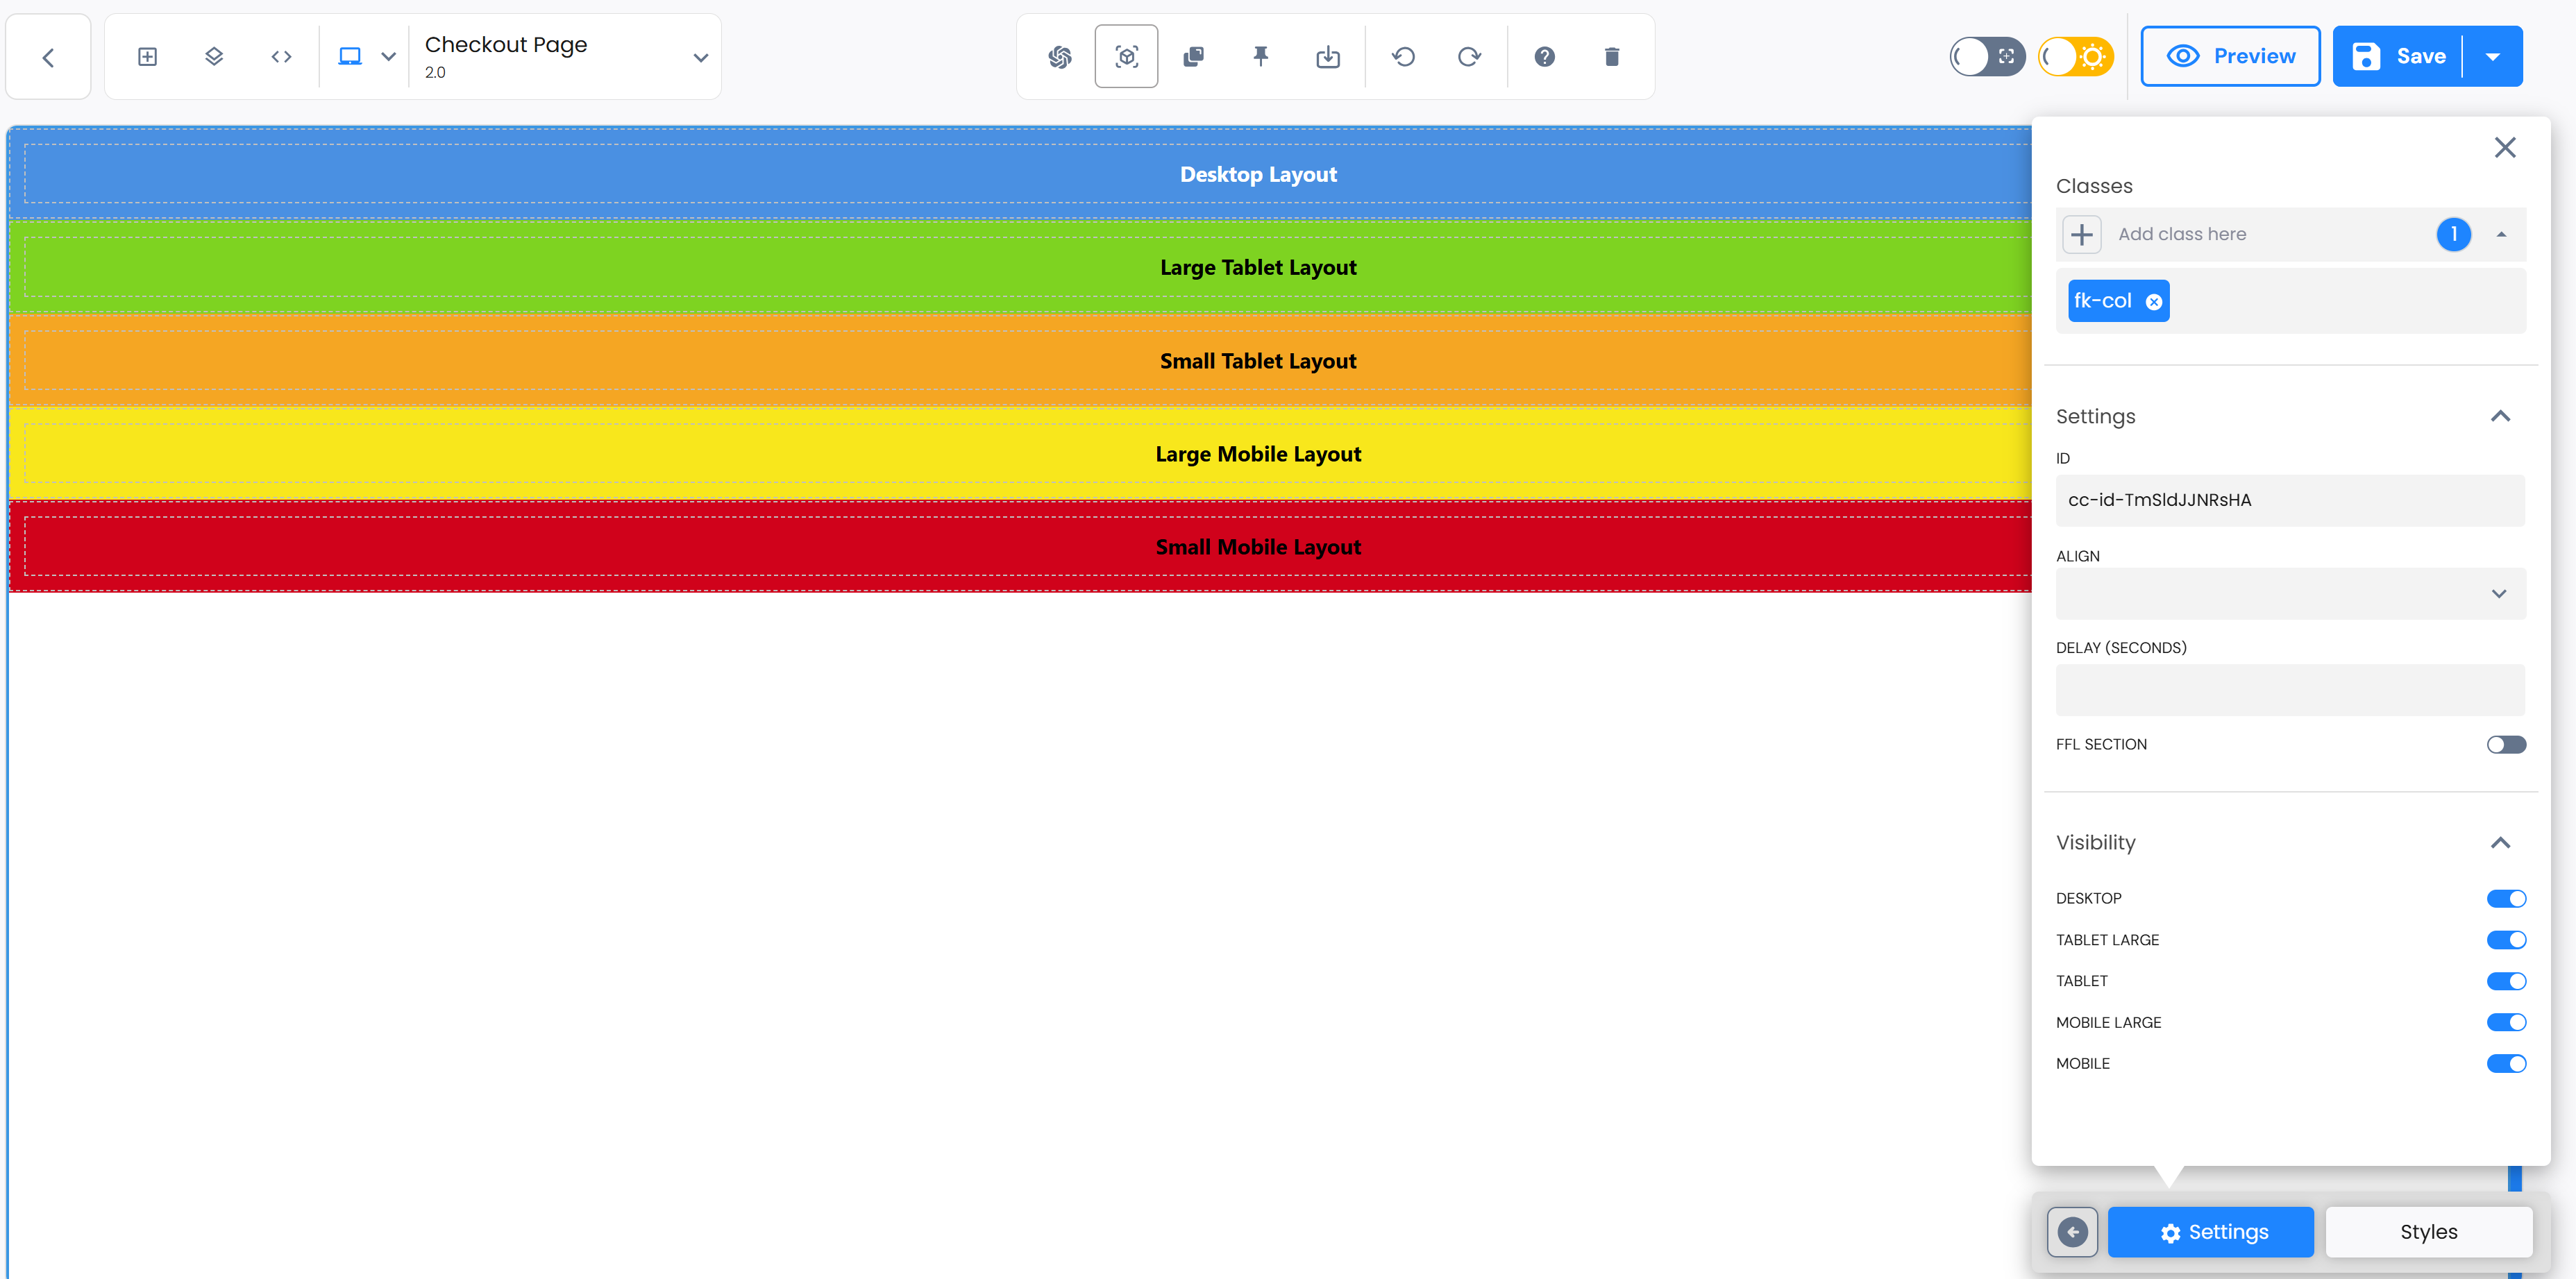Click the trash delete icon
The height and width of the screenshot is (1279, 2576).
(1611, 57)
